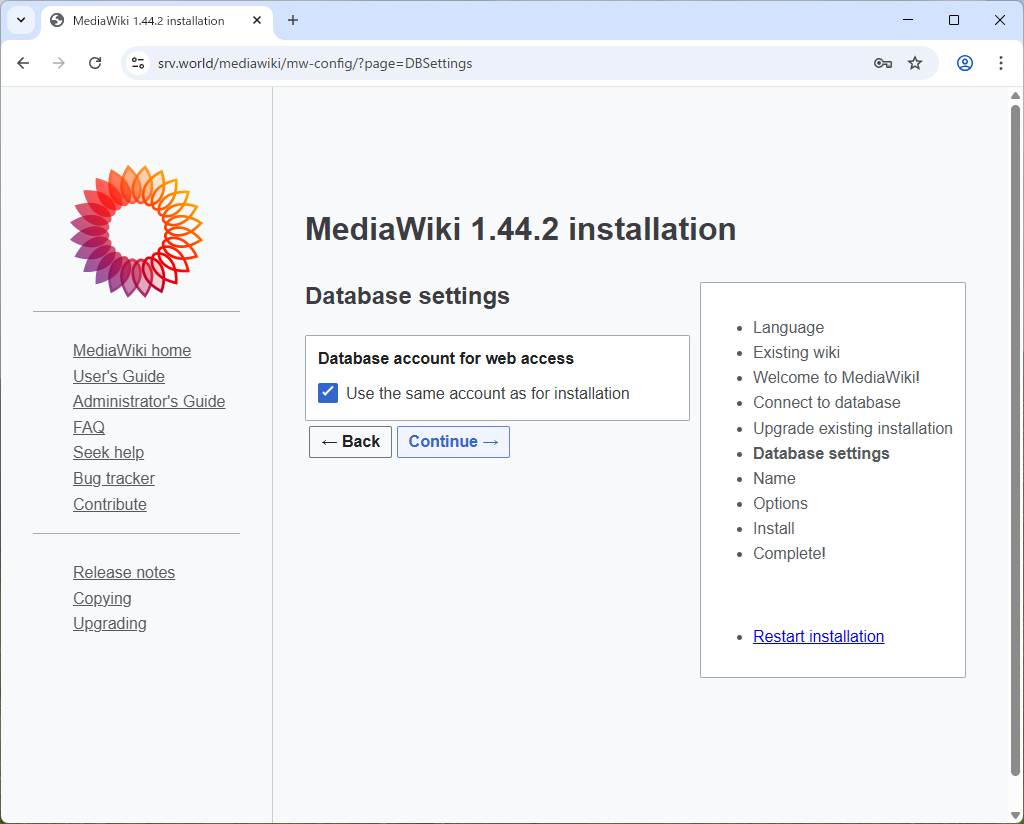The image size is (1024, 824).
Task: Open the Release notes link
Action: [124, 572]
